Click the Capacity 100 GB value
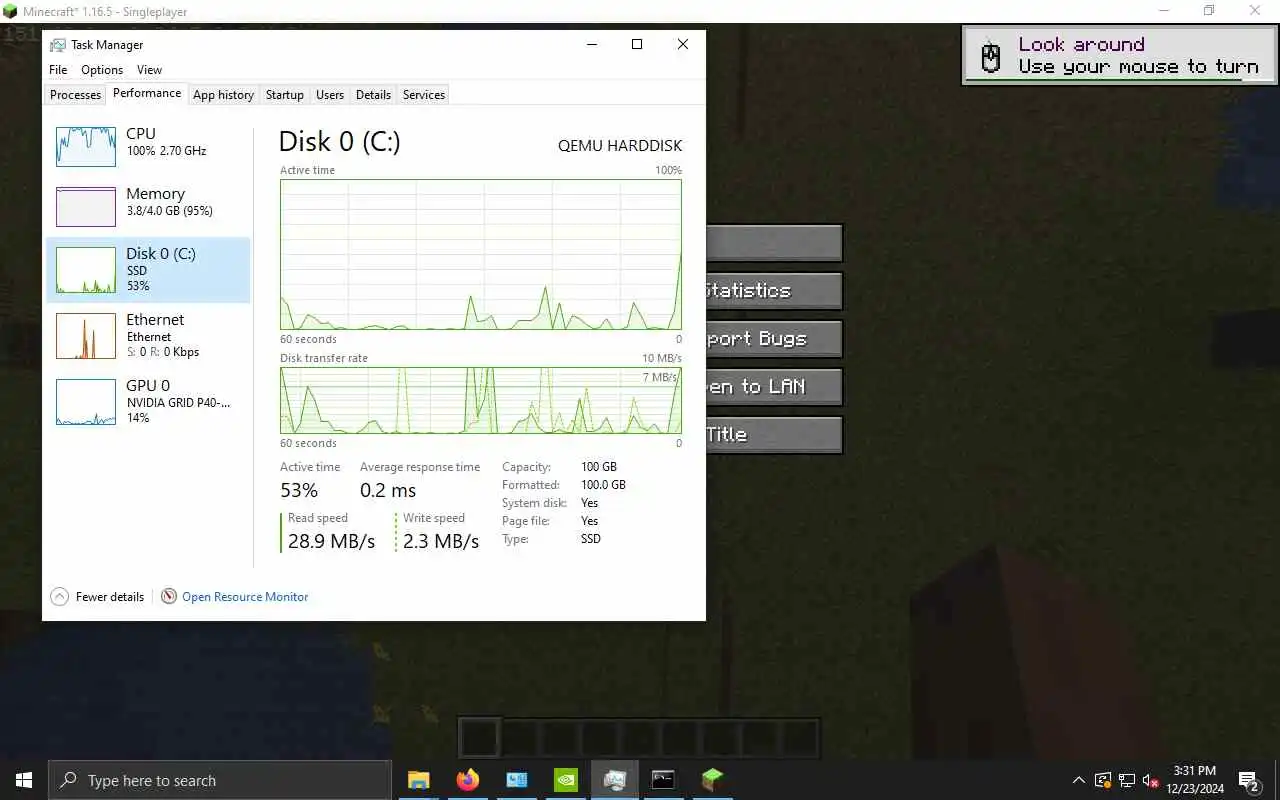This screenshot has height=800, width=1280. 599,467
